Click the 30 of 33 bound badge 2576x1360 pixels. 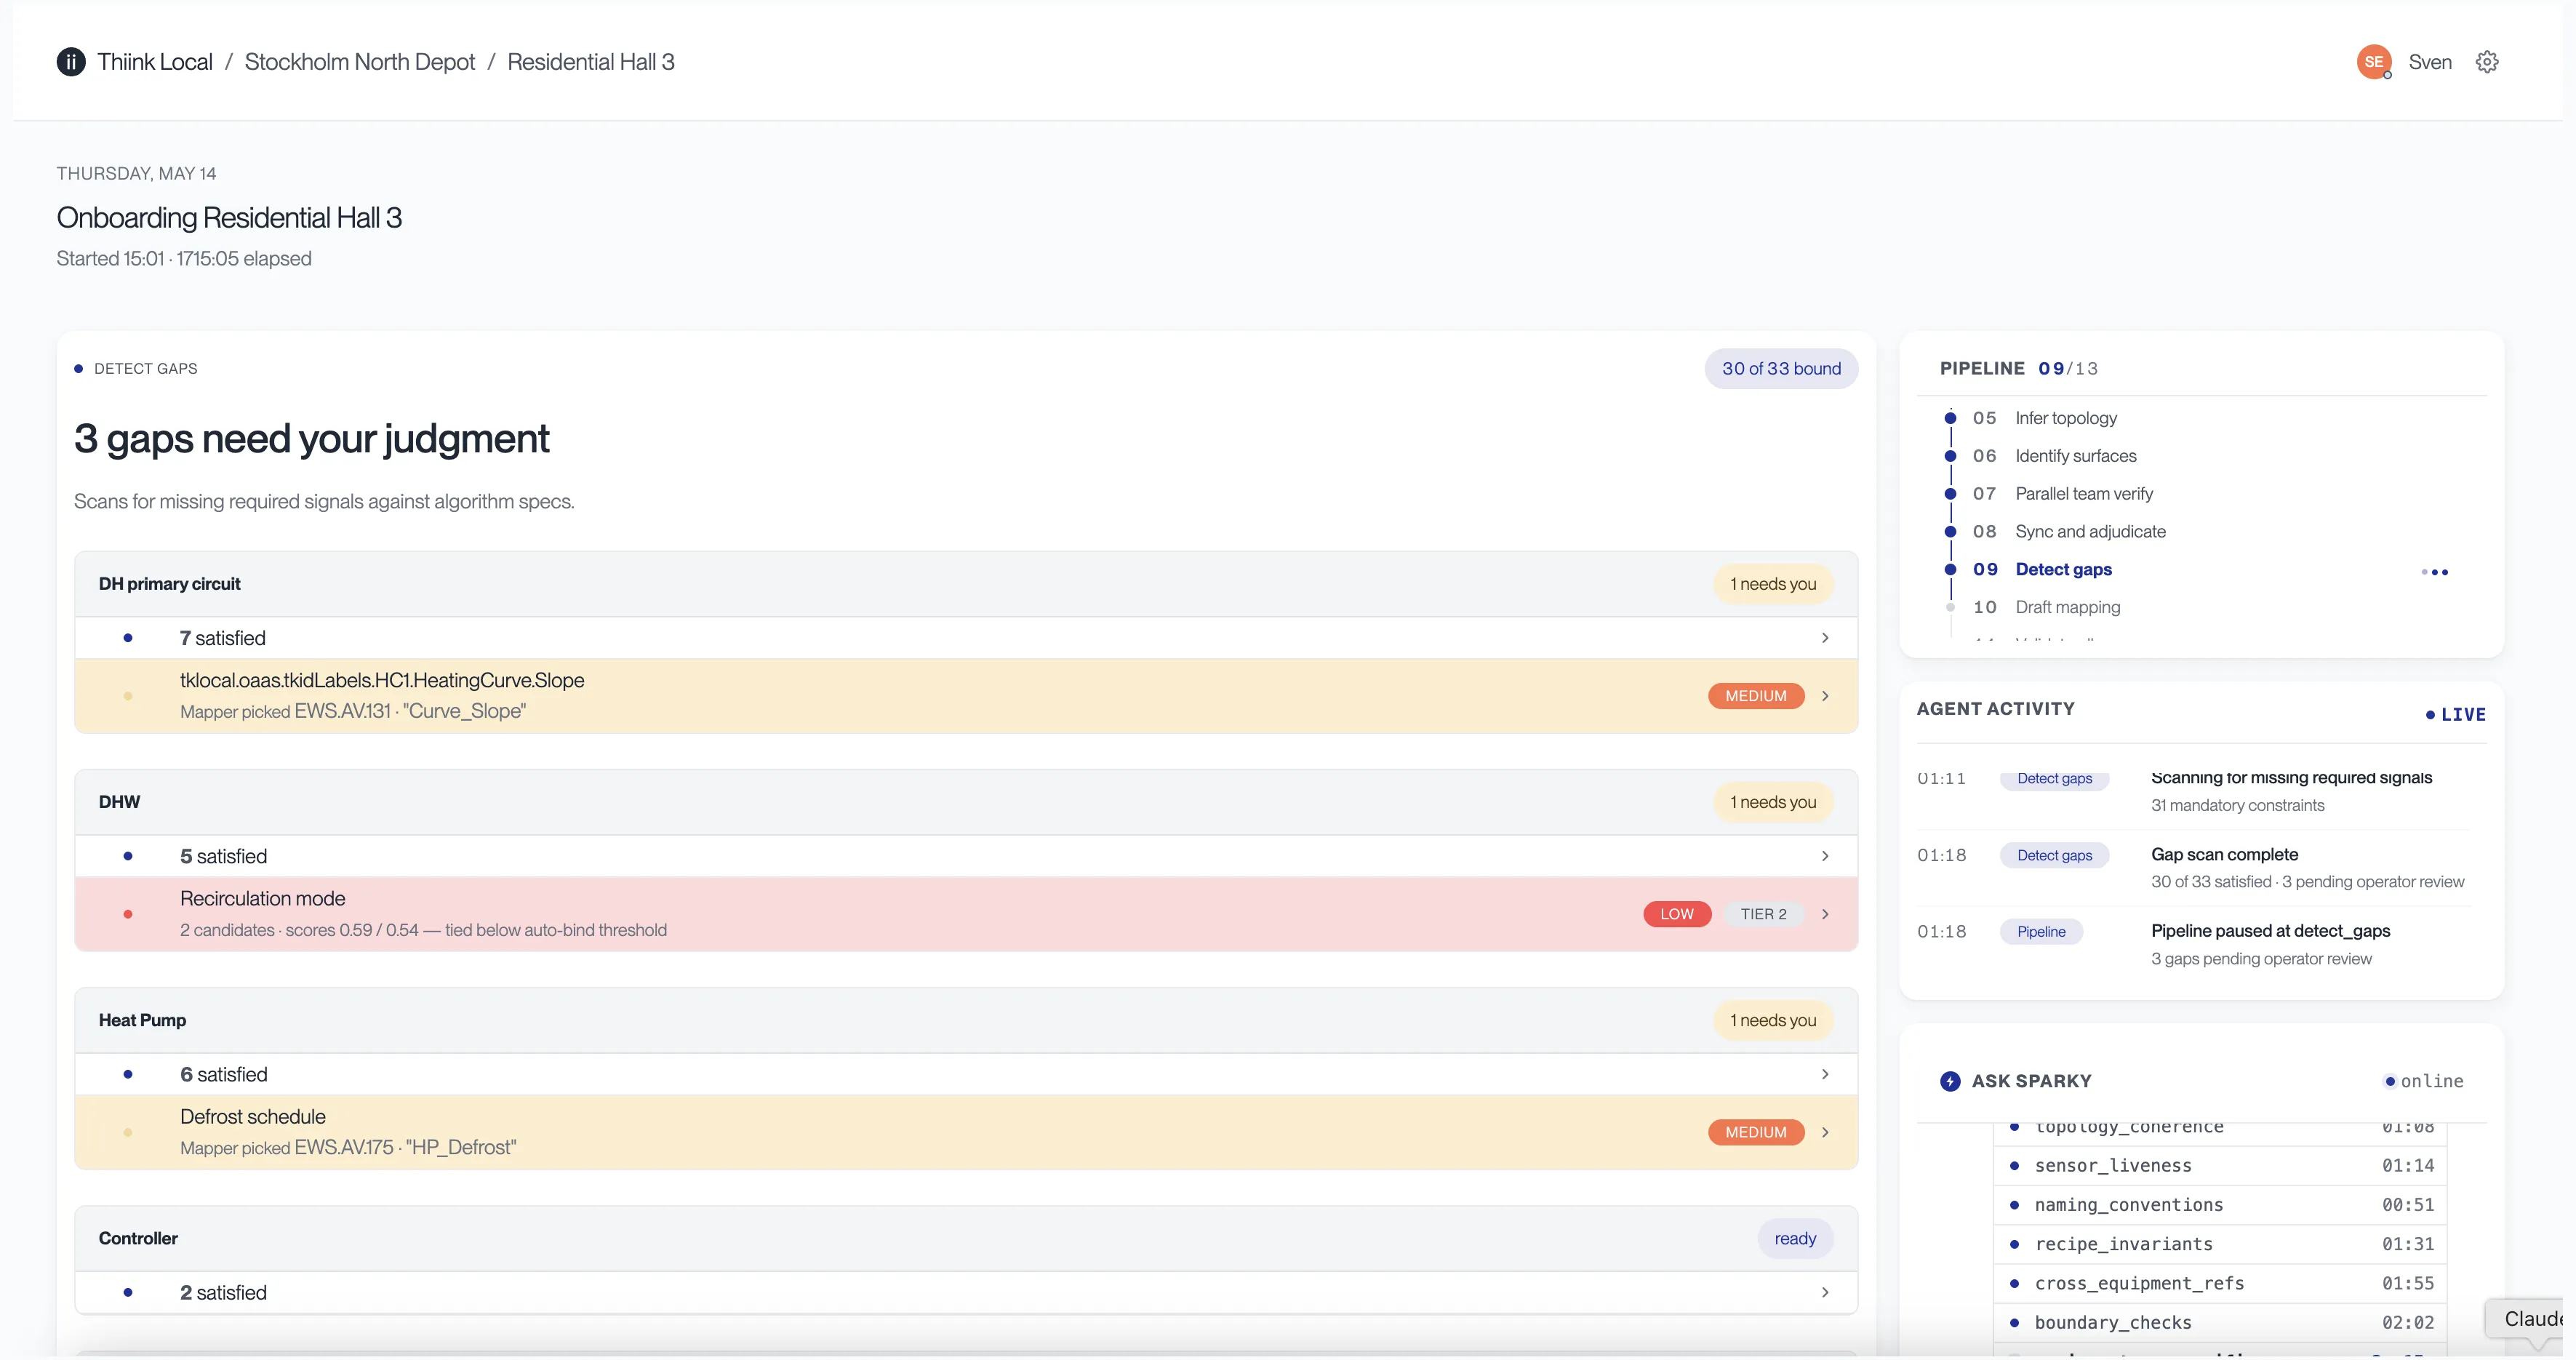point(1781,368)
